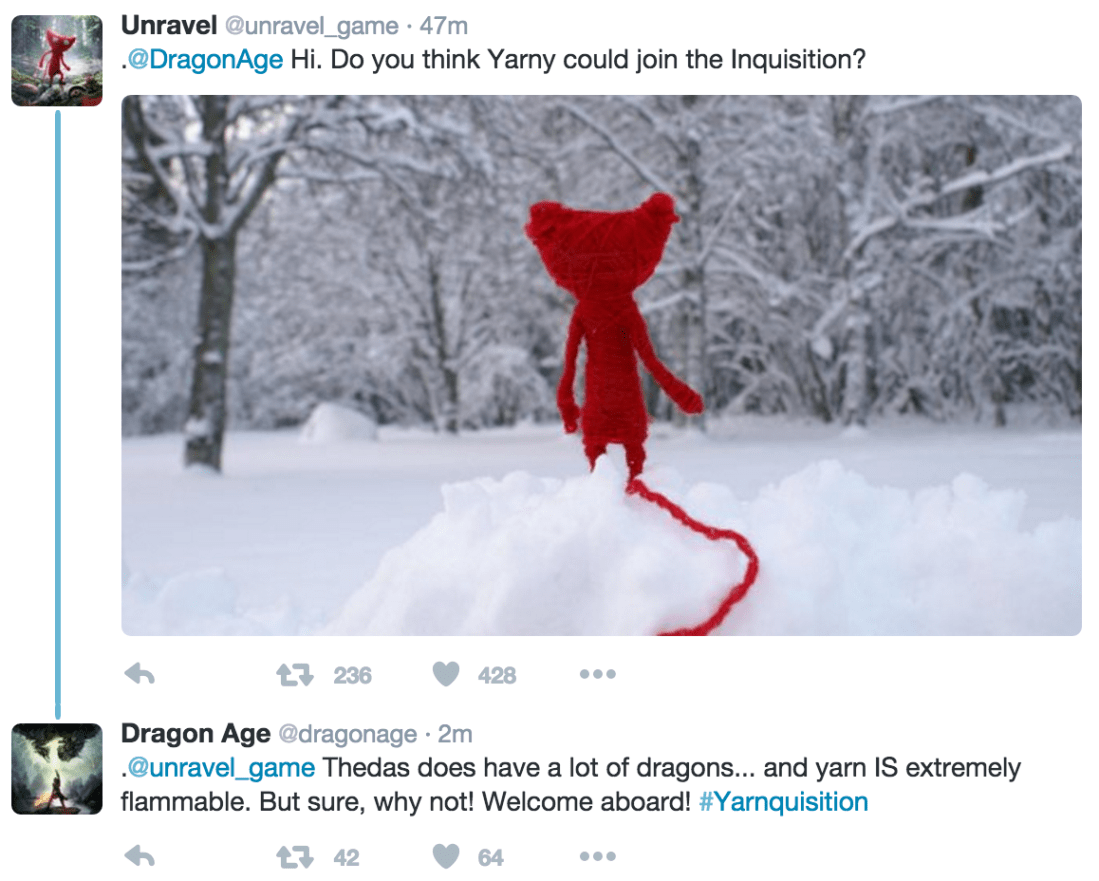
Task: Open more options on Dragon Age tweet
Action: (x=598, y=856)
